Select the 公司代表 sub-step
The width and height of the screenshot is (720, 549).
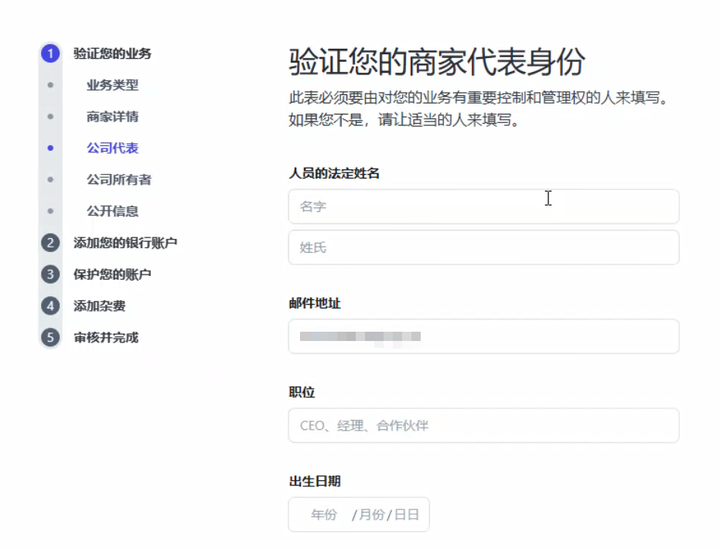[112, 148]
